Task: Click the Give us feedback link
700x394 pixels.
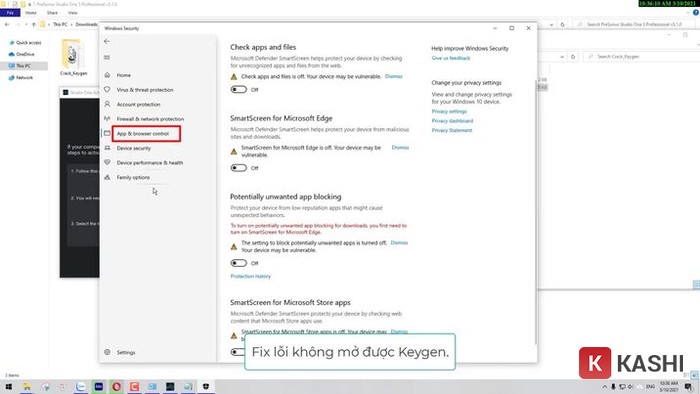Action: [450, 58]
